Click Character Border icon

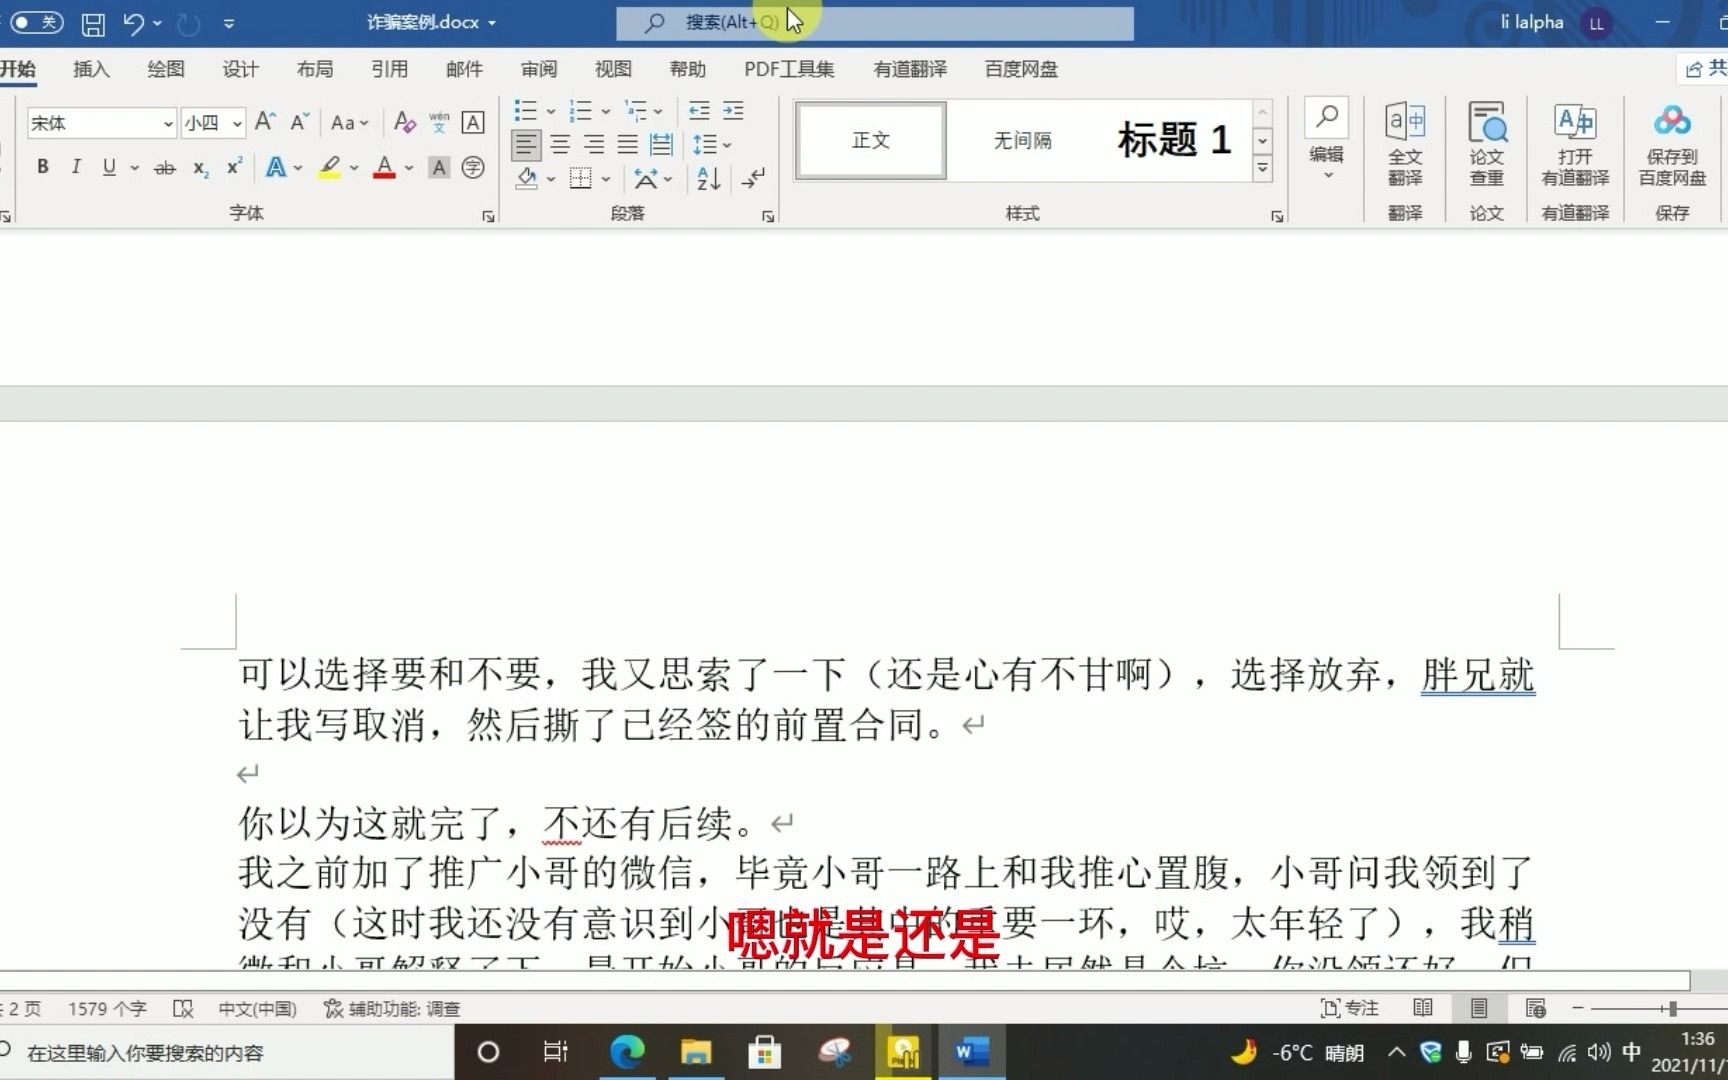coord(473,122)
